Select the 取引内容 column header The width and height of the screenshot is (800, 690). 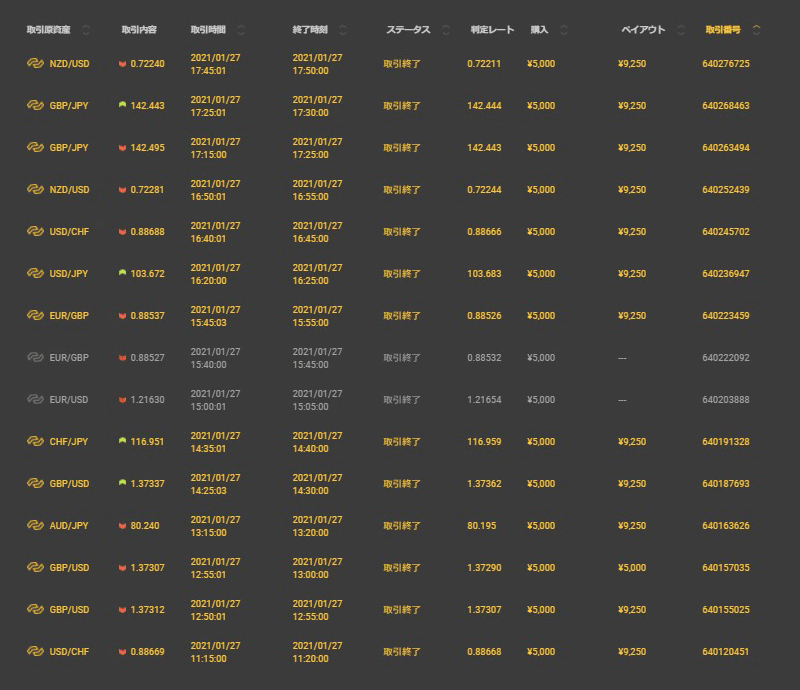click(138, 30)
